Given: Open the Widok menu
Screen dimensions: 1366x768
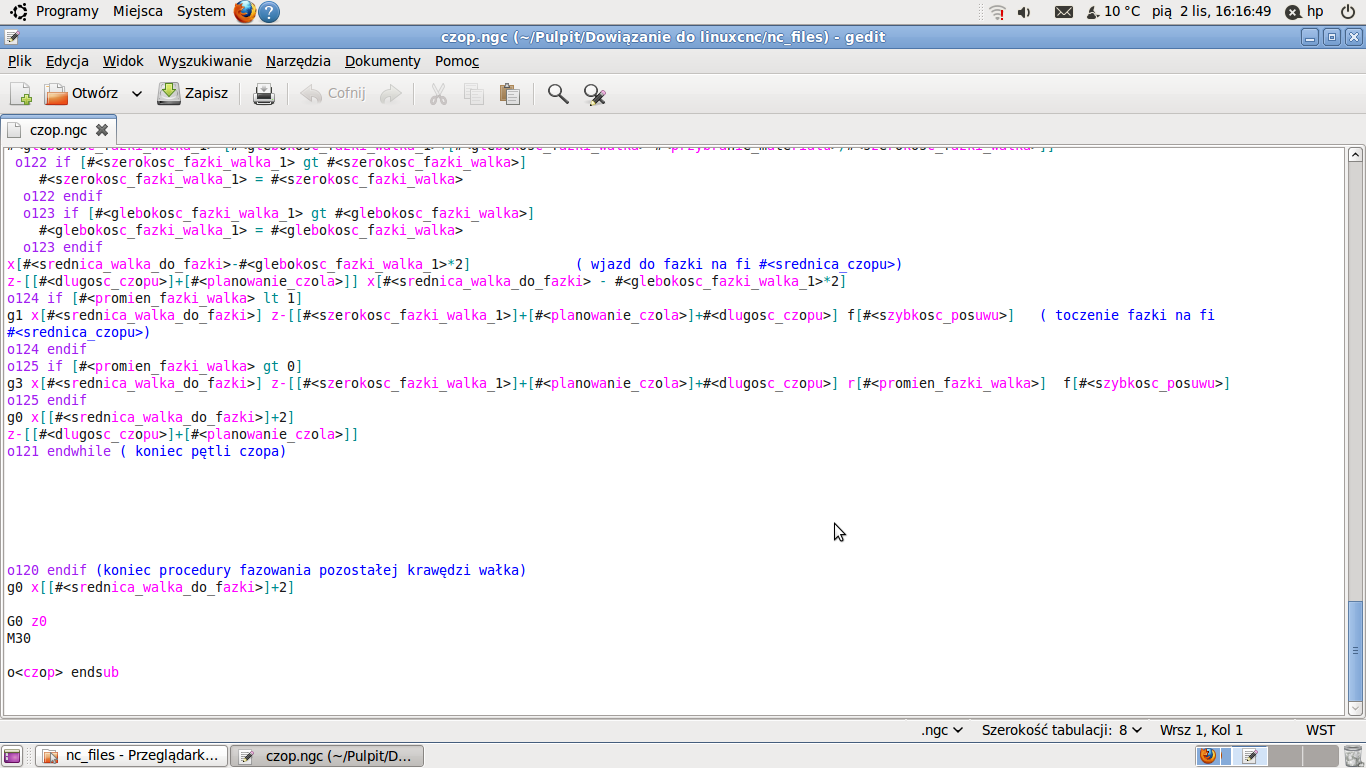Looking at the screenshot, I should pos(123,61).
